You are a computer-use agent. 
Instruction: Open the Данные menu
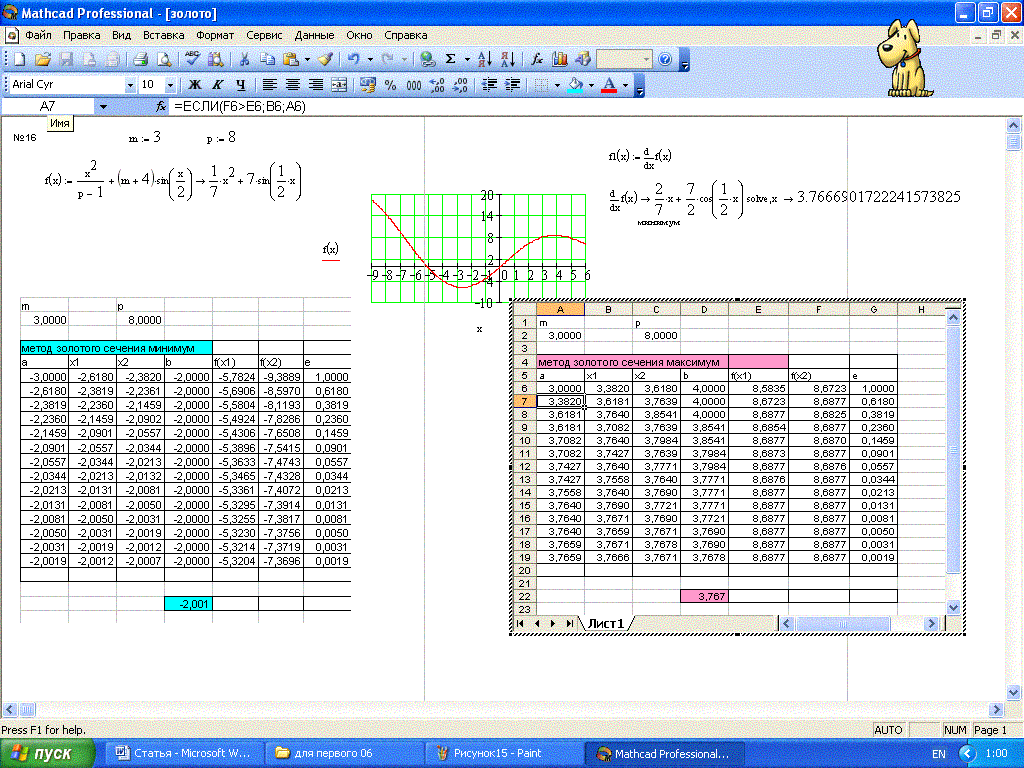tap(314, 35)
